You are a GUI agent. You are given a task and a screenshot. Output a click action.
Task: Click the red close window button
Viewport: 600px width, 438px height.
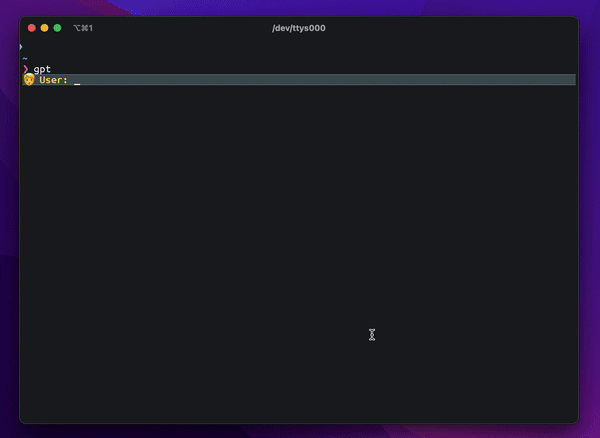click(x=32, y=28)
